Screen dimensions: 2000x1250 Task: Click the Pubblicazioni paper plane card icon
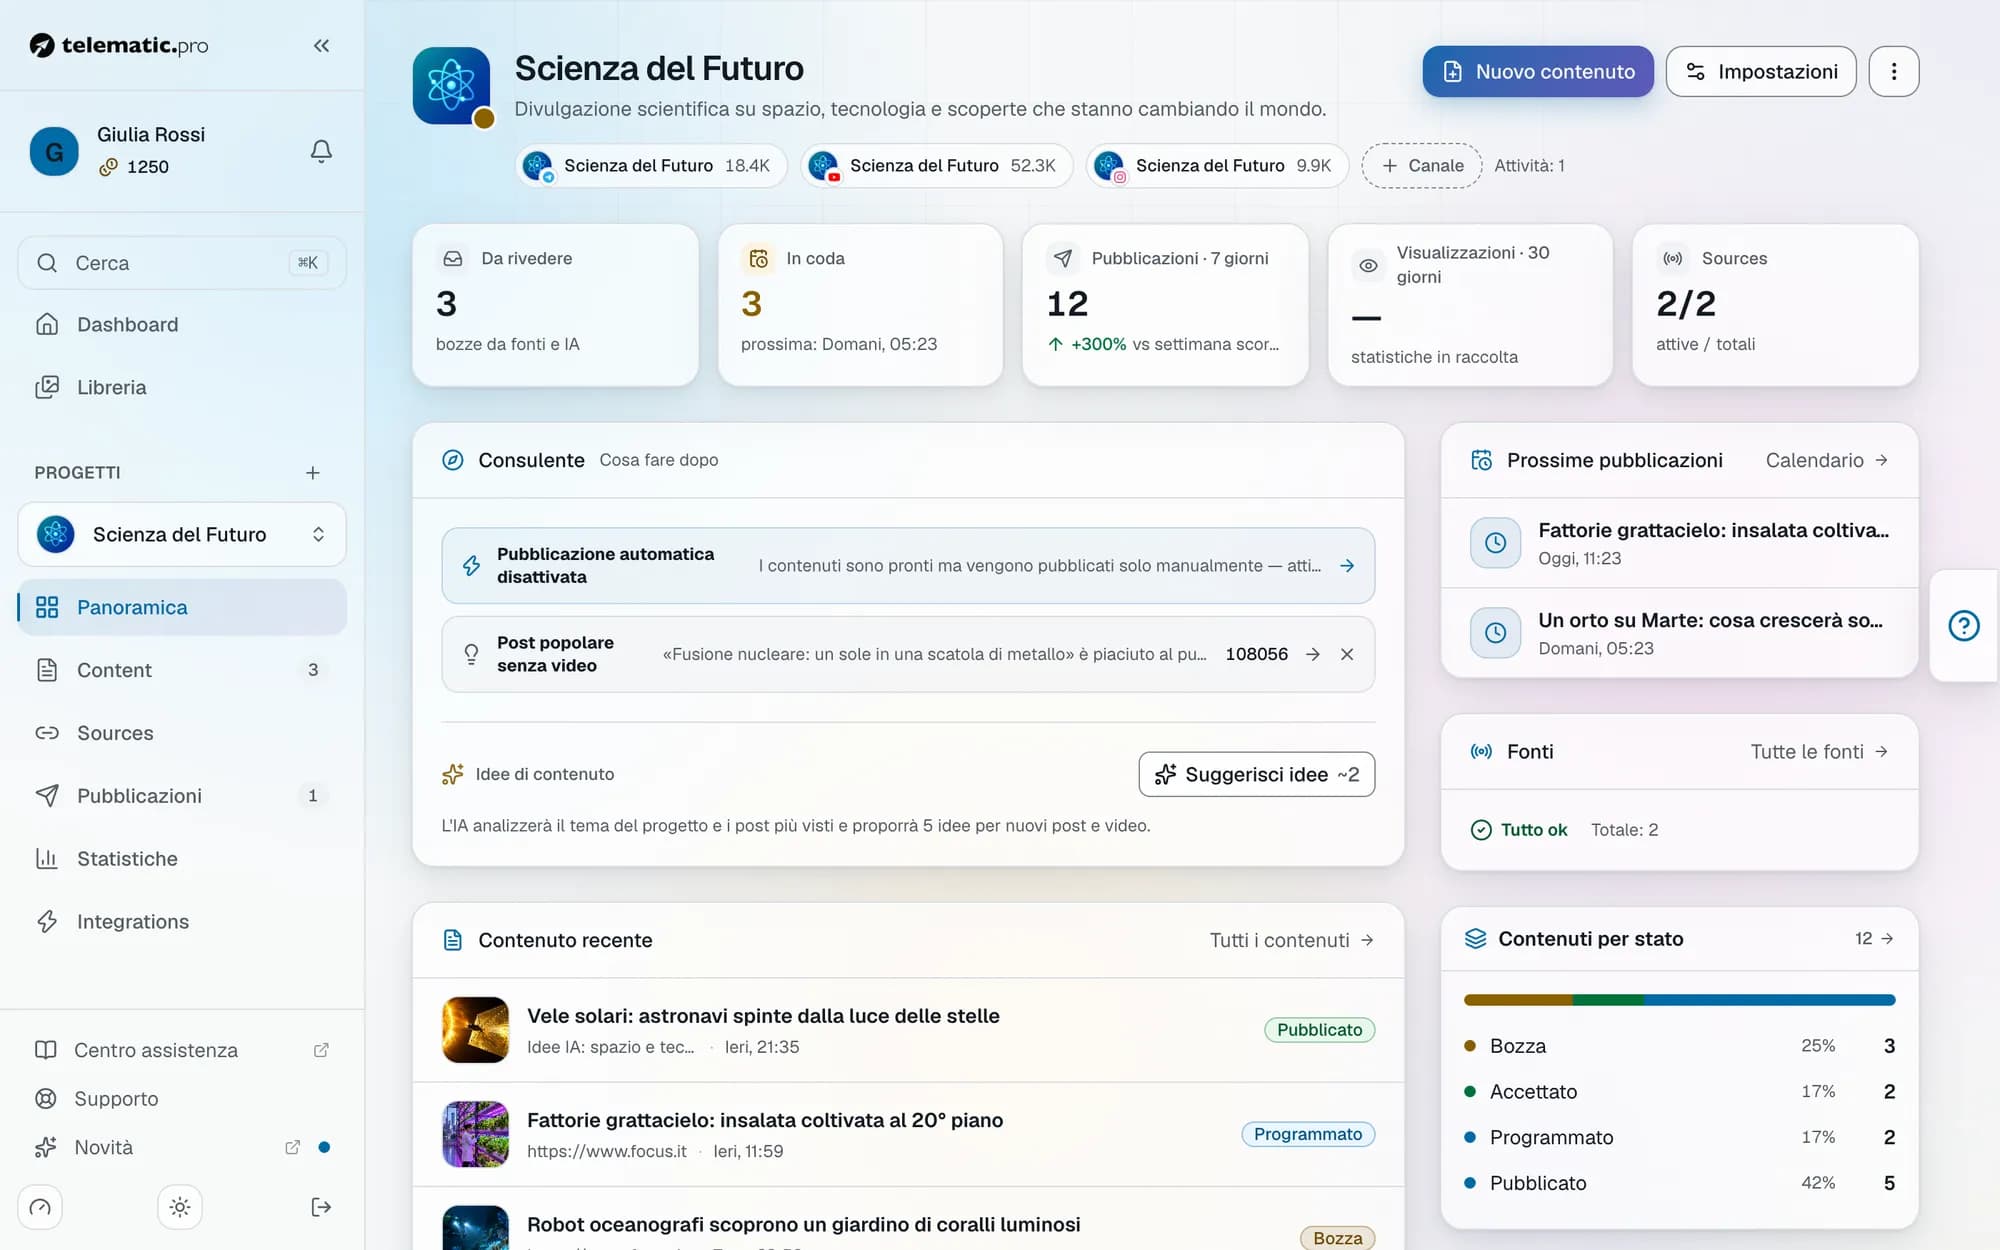1063,258
